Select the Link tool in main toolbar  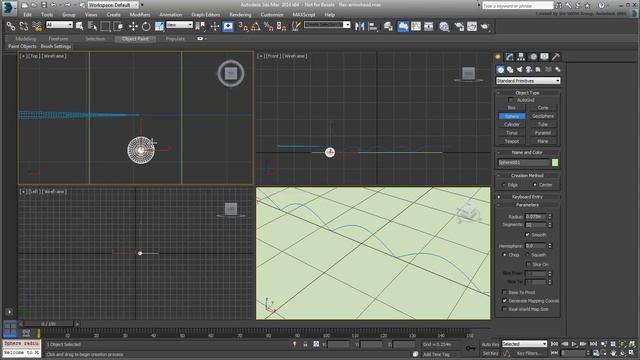11,26
